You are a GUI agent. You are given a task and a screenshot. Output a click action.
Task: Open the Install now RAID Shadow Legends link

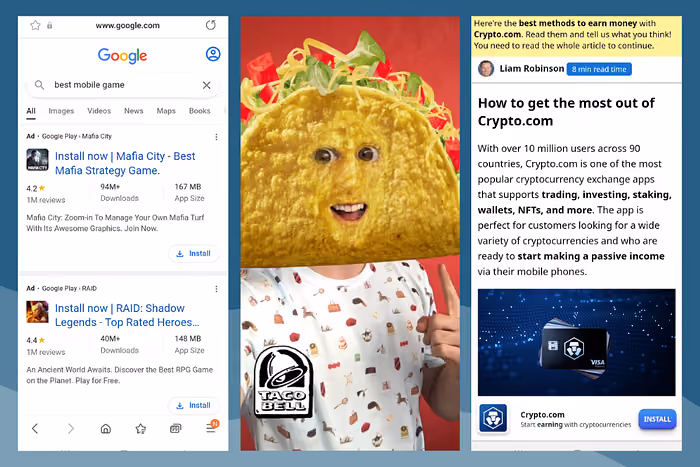pyautogui.click(x=127, y=315)
